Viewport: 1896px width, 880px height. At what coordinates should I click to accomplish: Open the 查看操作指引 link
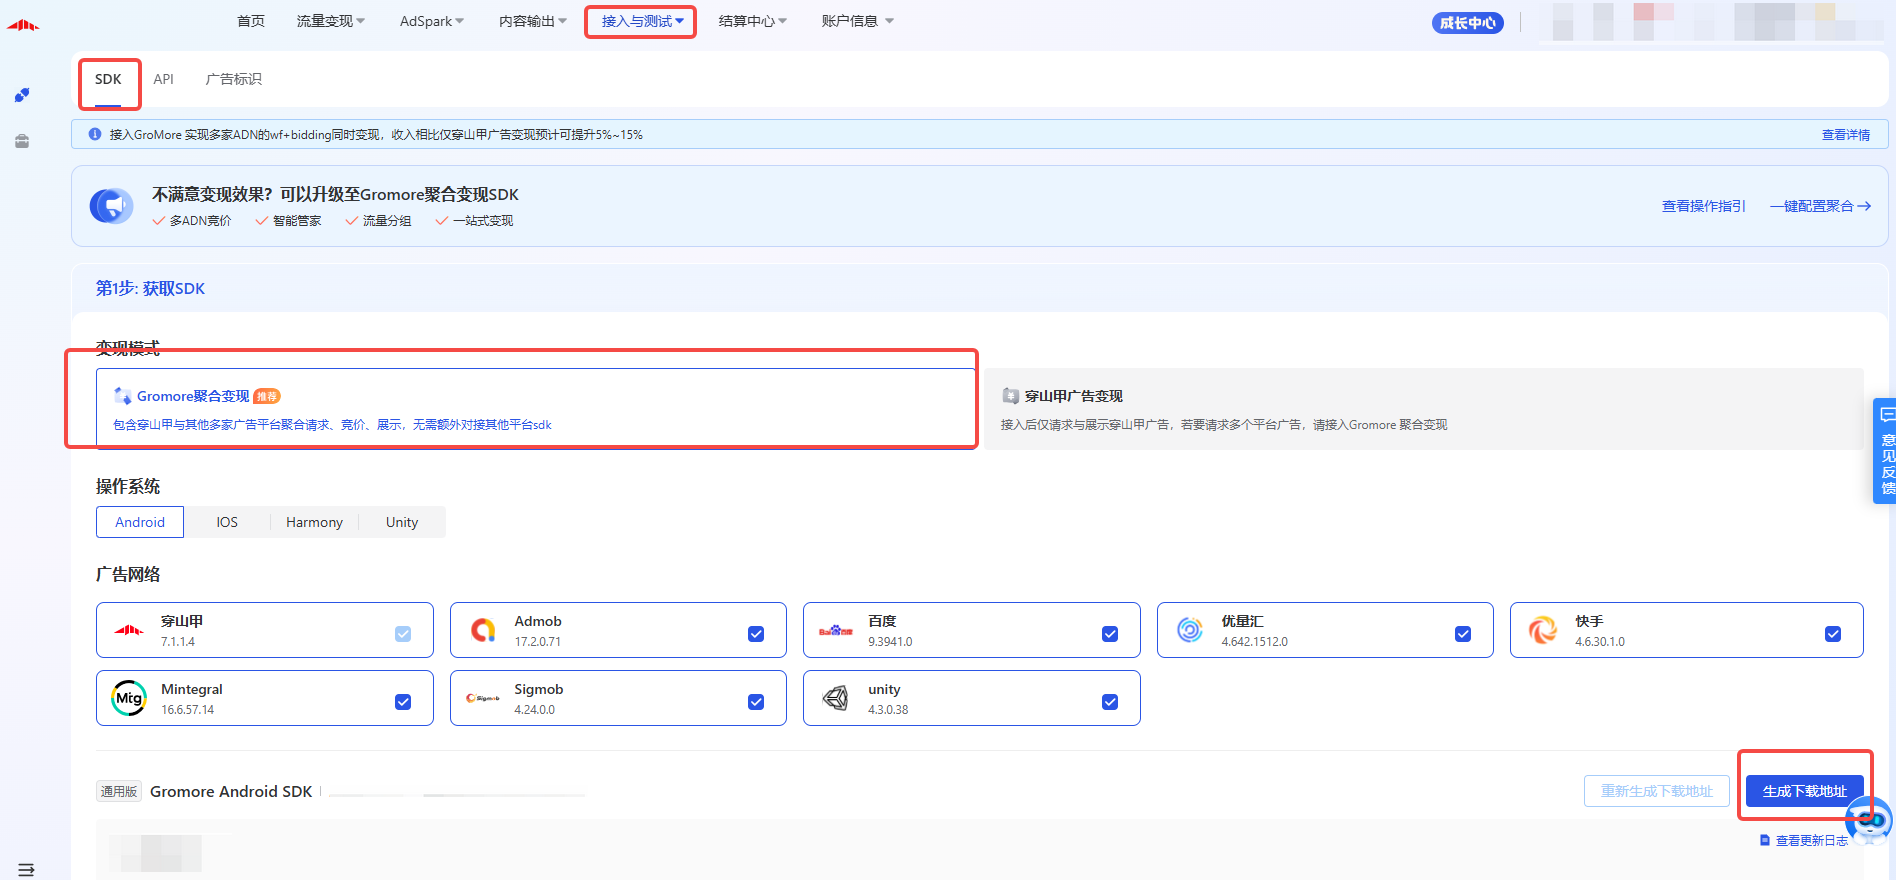(x=1704, y=206)
